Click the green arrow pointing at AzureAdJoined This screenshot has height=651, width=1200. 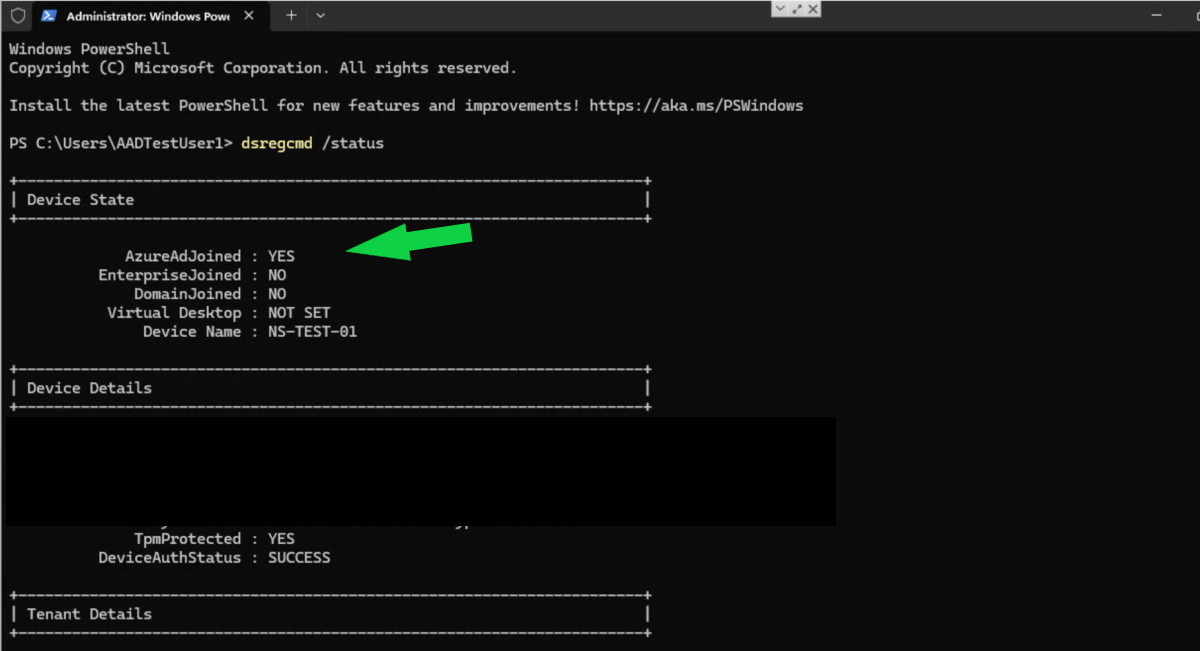410,243
